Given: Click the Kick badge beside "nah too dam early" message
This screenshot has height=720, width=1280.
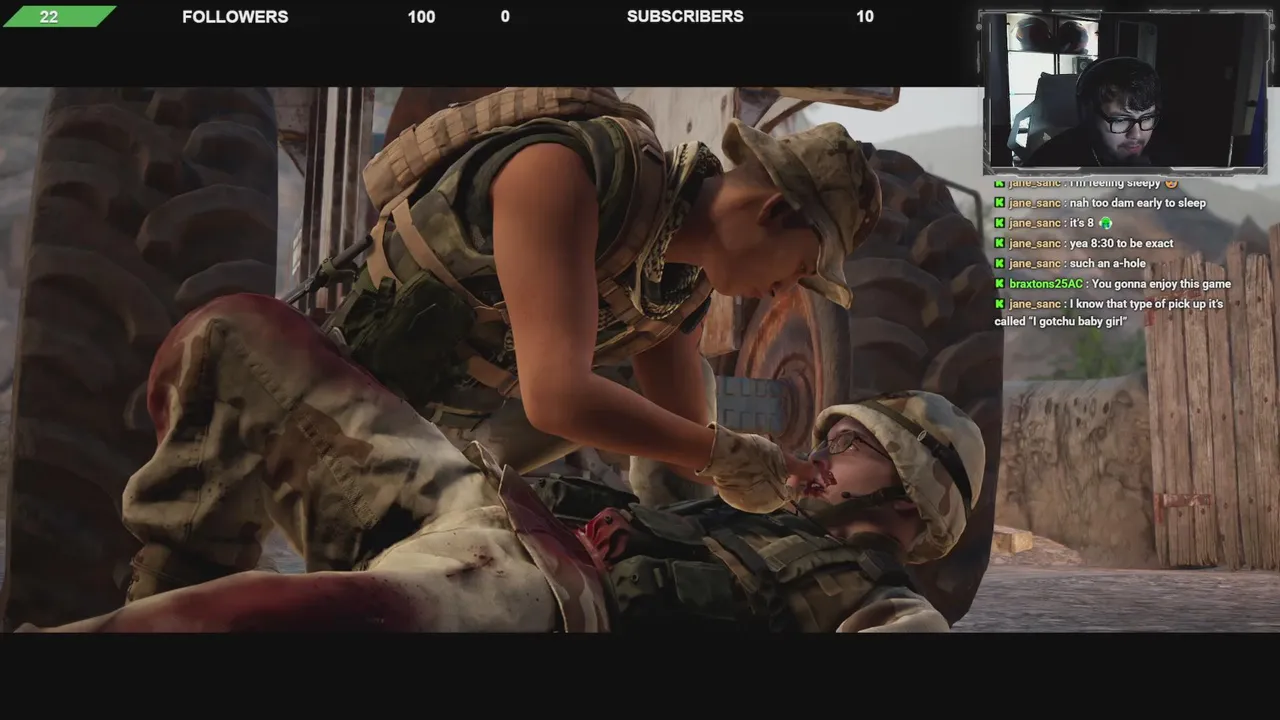Looking at the screenshot, I should pyautogui.click(x=999, y=203).
